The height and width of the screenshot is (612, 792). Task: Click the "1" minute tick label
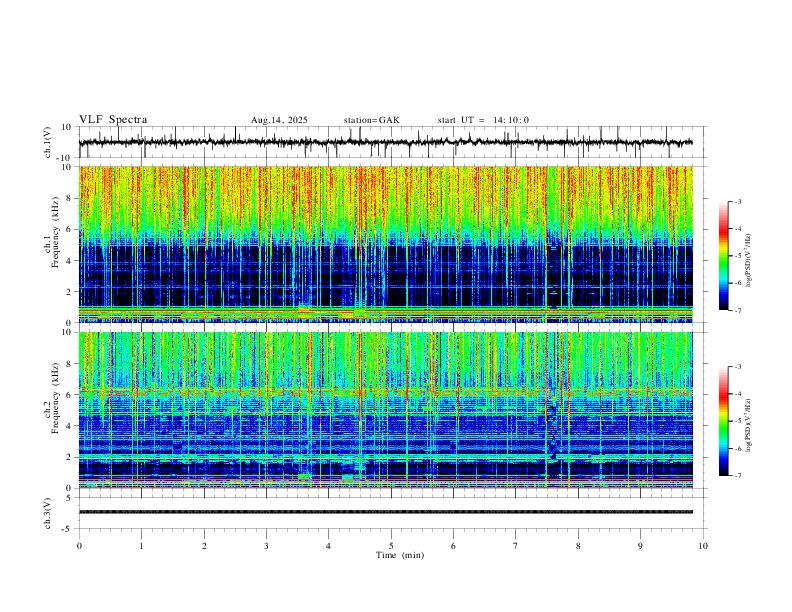142,546
